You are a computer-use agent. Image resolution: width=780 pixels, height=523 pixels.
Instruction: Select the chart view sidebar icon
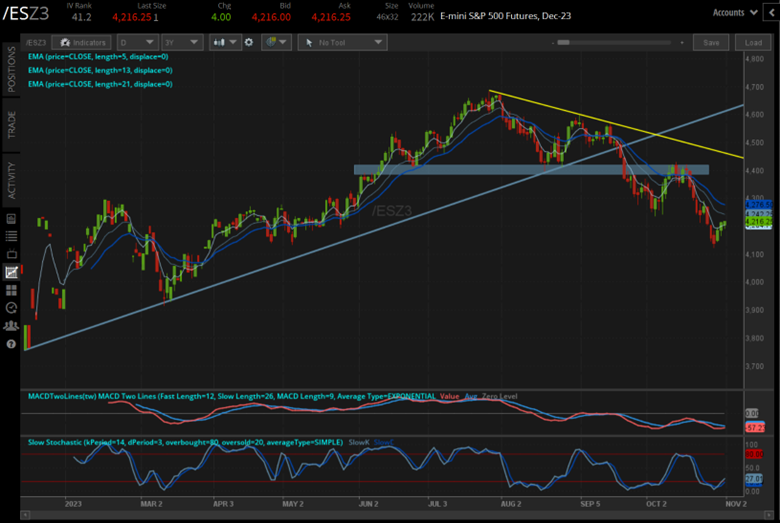(x=11, y=272)
